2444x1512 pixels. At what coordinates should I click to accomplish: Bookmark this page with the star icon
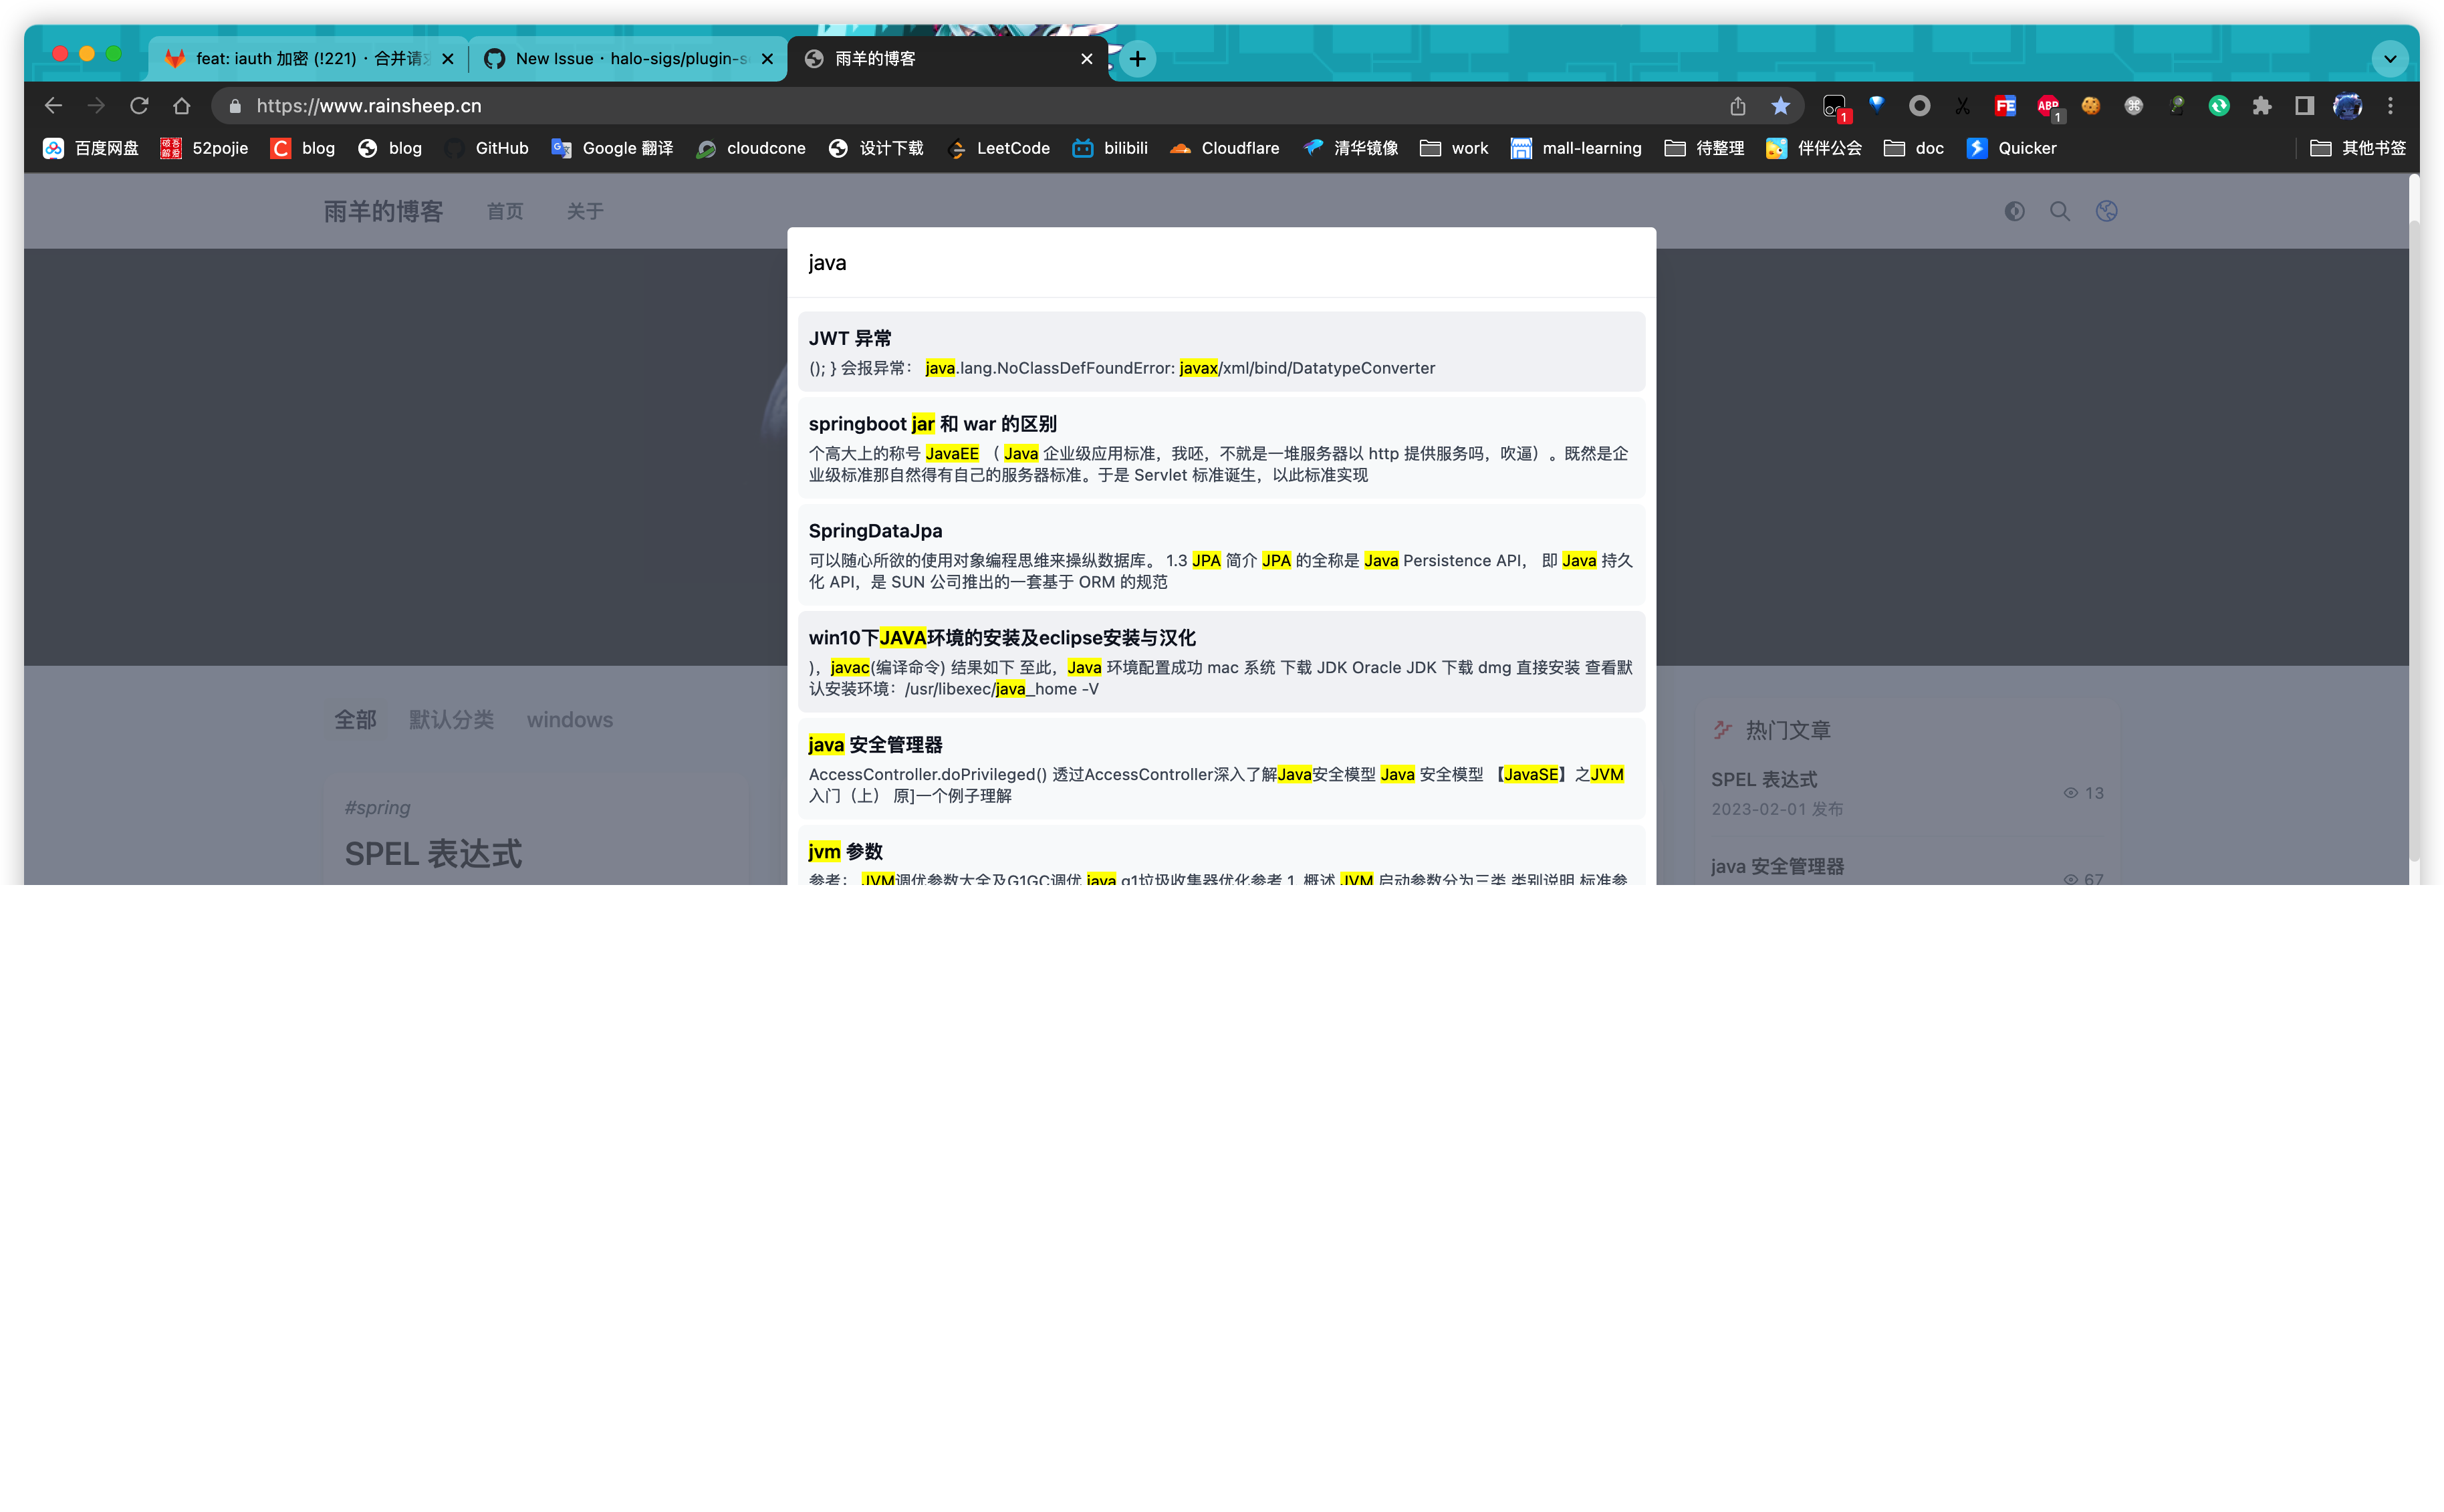click(x=1780, y=105)
